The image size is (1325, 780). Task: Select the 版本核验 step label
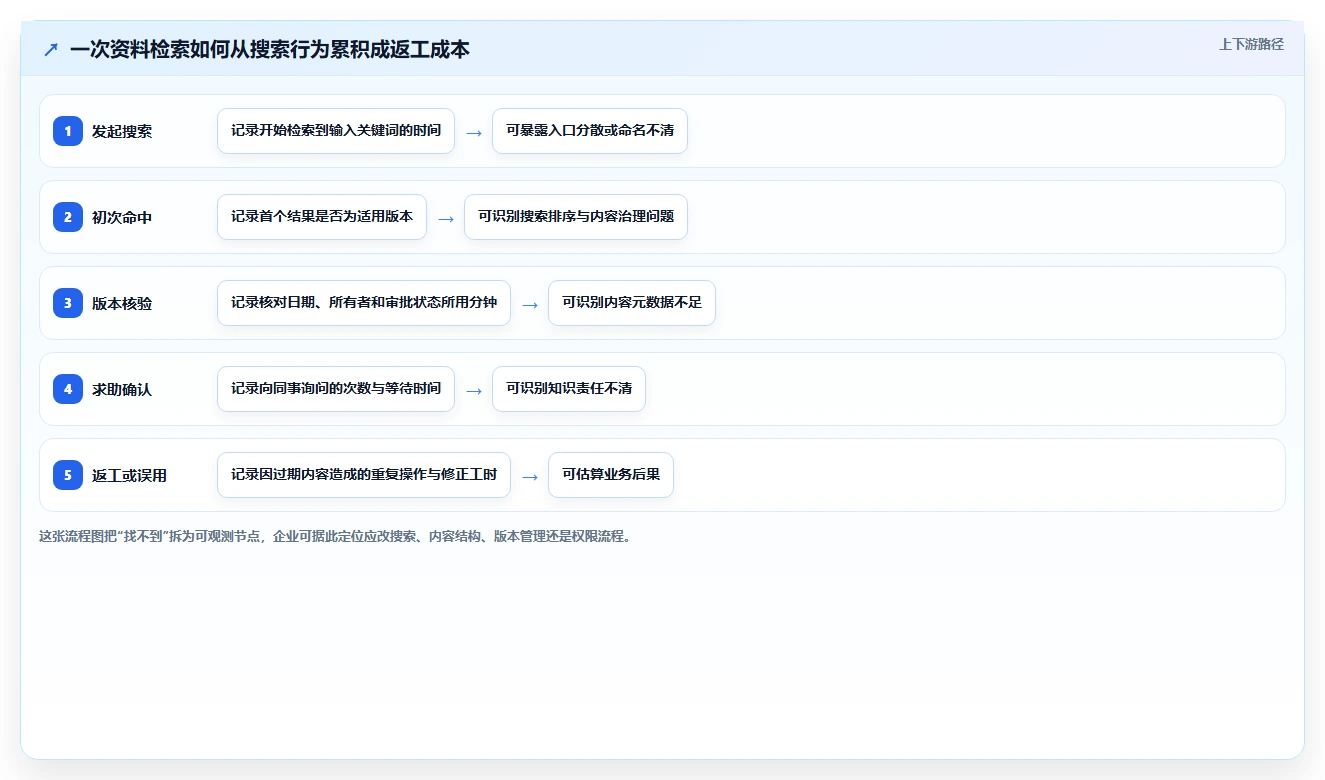[122, 303]
